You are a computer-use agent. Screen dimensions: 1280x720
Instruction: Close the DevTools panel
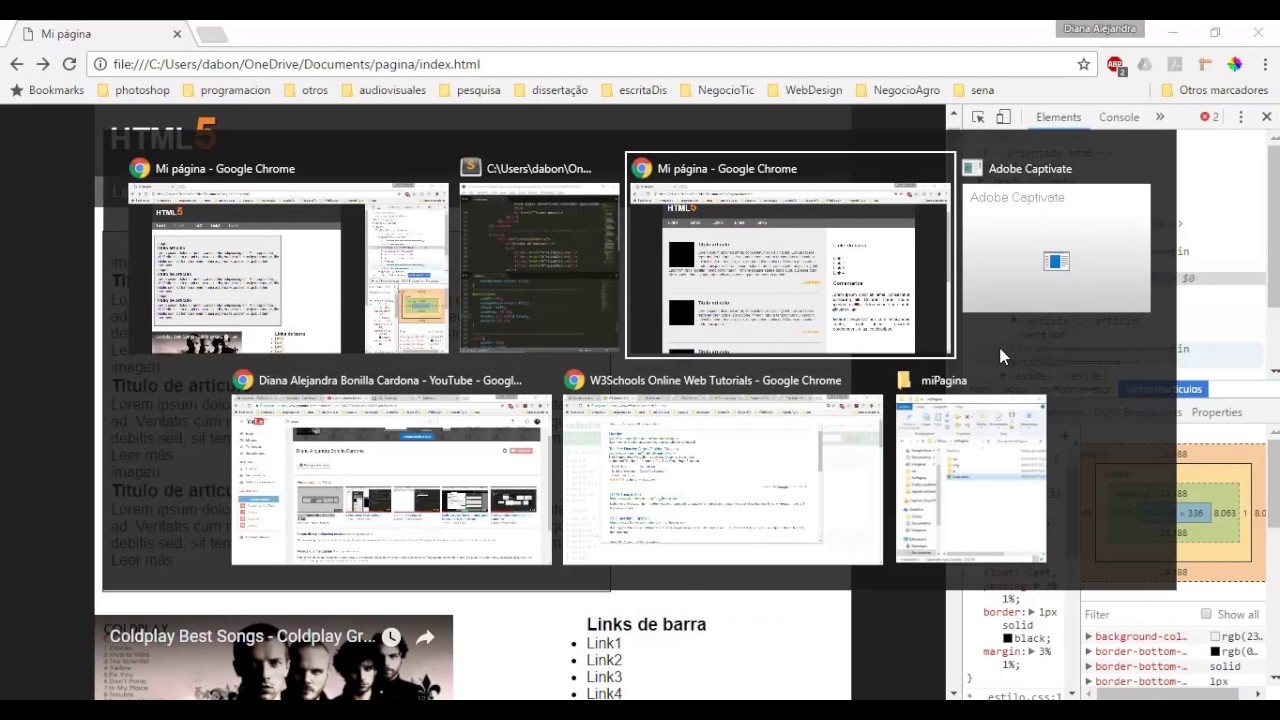coord(1266,117)
